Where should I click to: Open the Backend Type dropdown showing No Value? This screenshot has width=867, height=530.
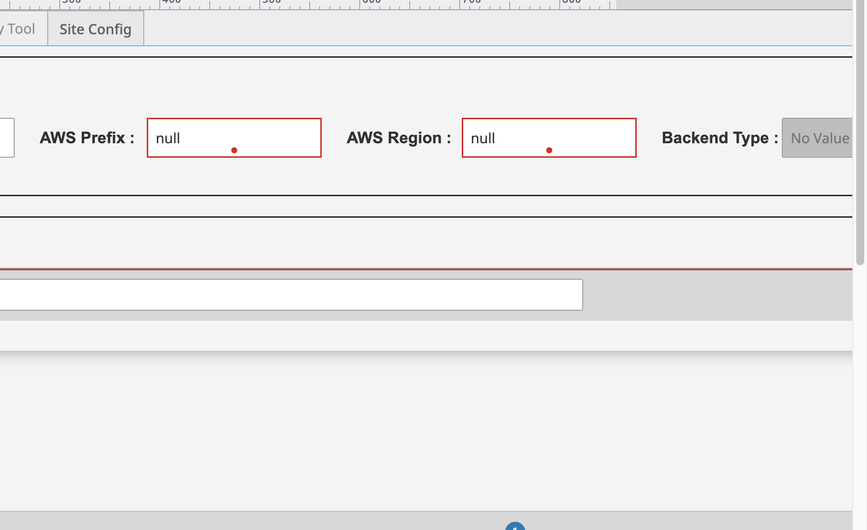tap(818, 138)
